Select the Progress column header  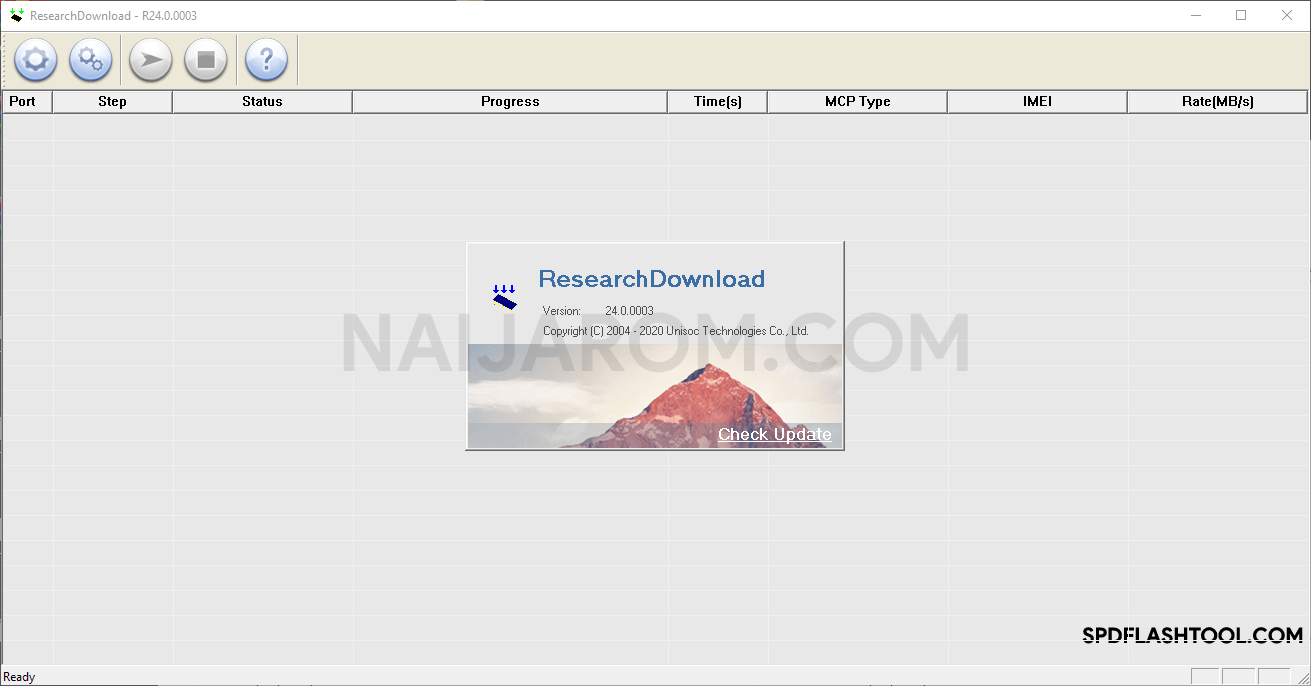(510, 101)
